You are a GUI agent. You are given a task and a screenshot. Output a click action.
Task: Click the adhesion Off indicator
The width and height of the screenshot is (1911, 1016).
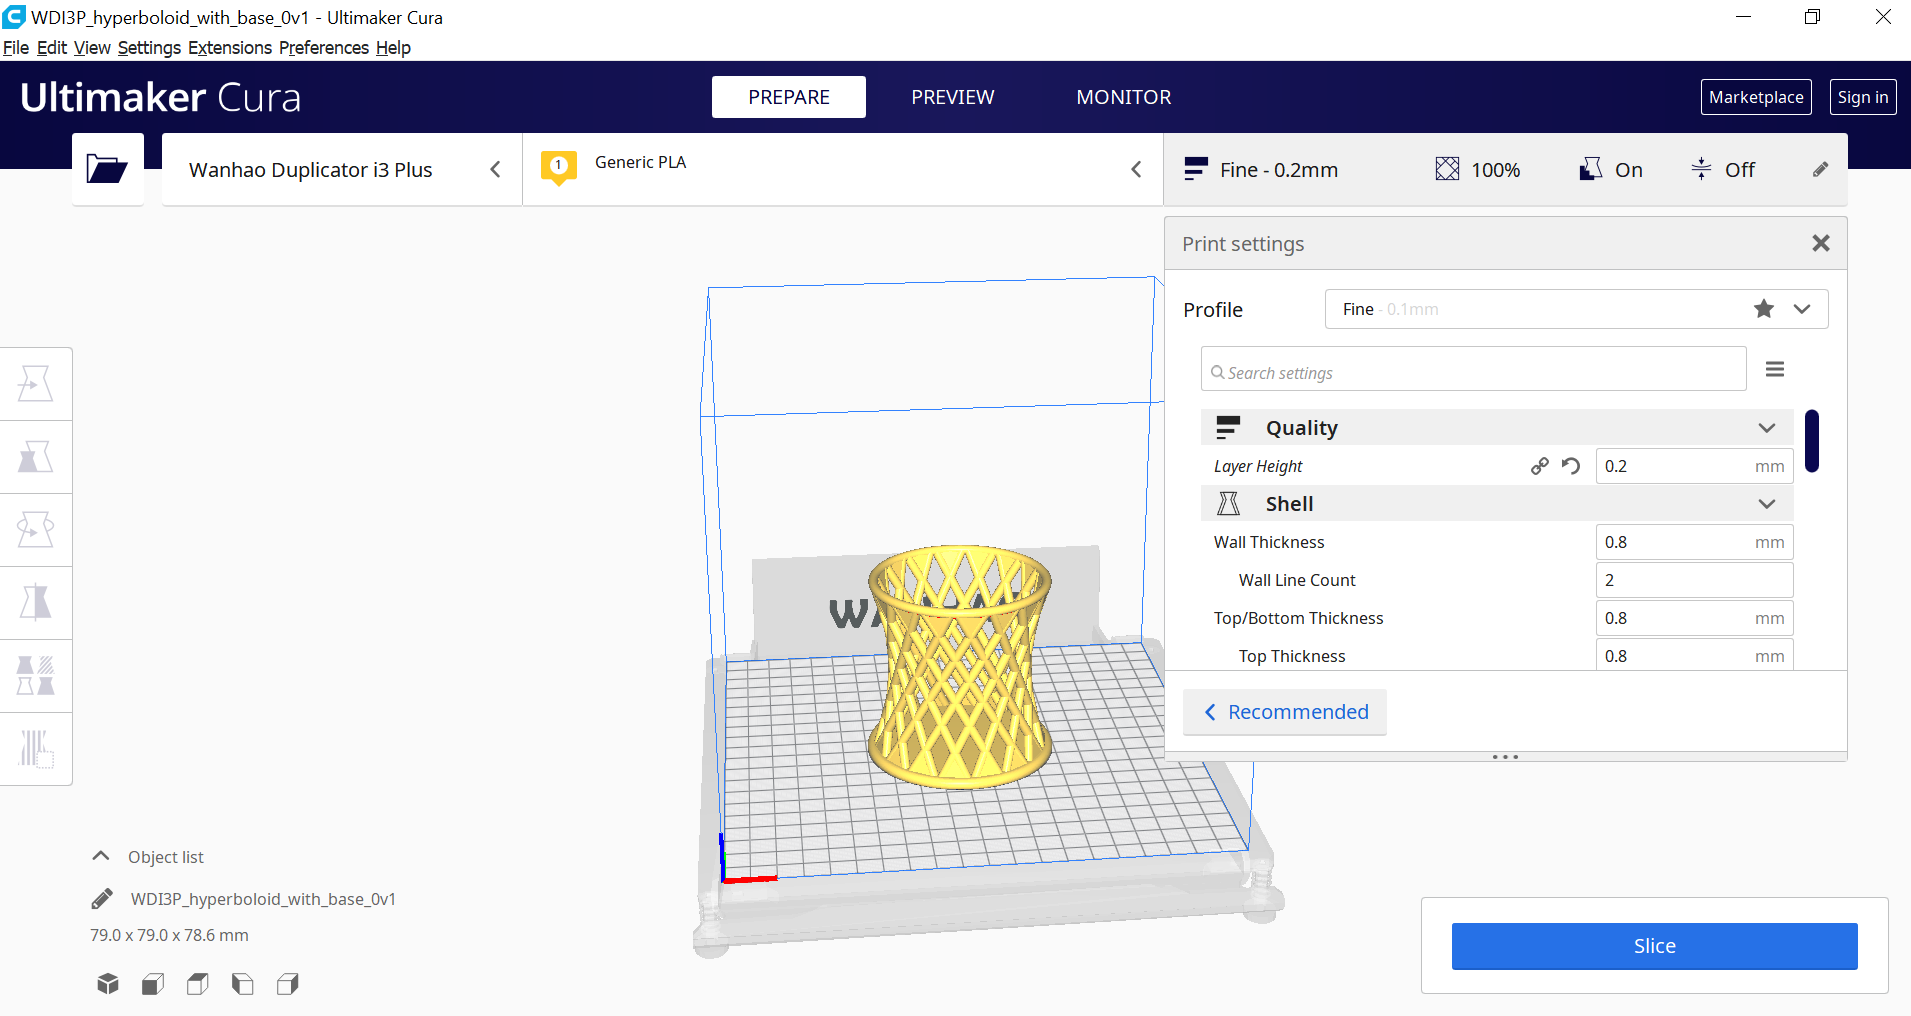click(x=1723, y=169)
